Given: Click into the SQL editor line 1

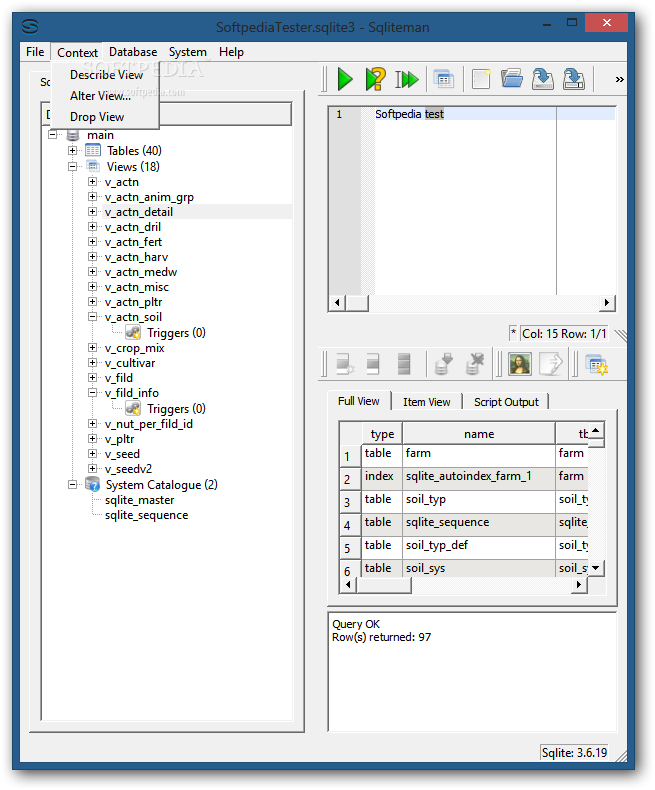Looking at the screenshot, I should [494, 114].
